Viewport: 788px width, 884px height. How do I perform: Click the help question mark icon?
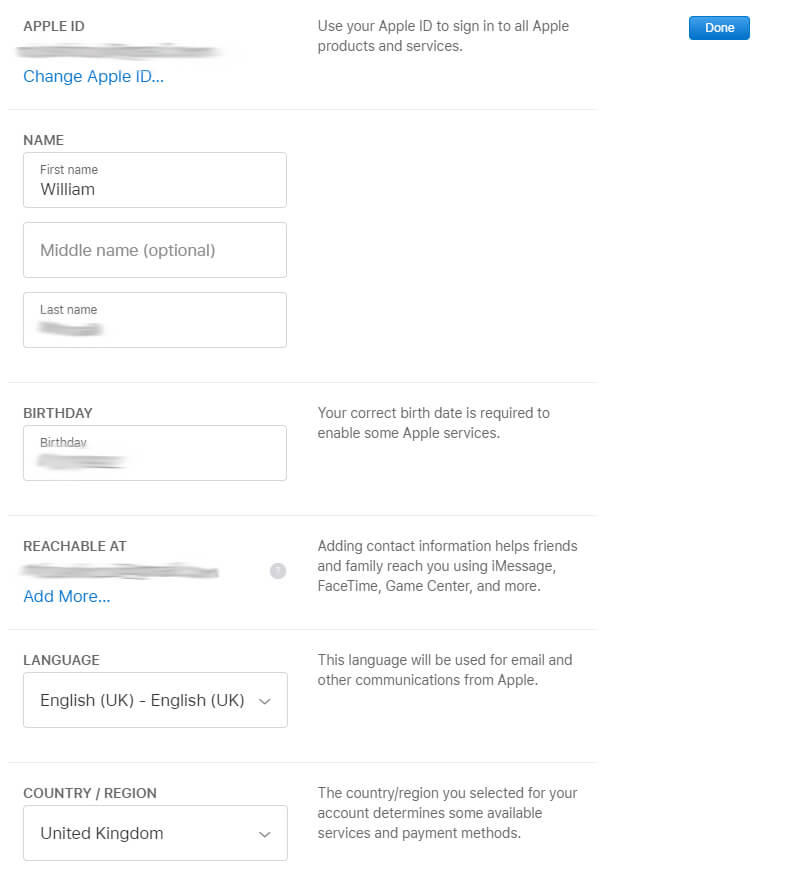pos(278,571)
